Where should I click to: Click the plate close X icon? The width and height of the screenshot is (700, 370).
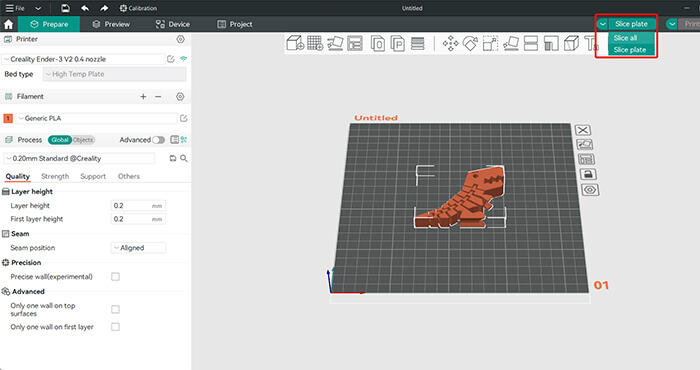(x=583, y=130)
